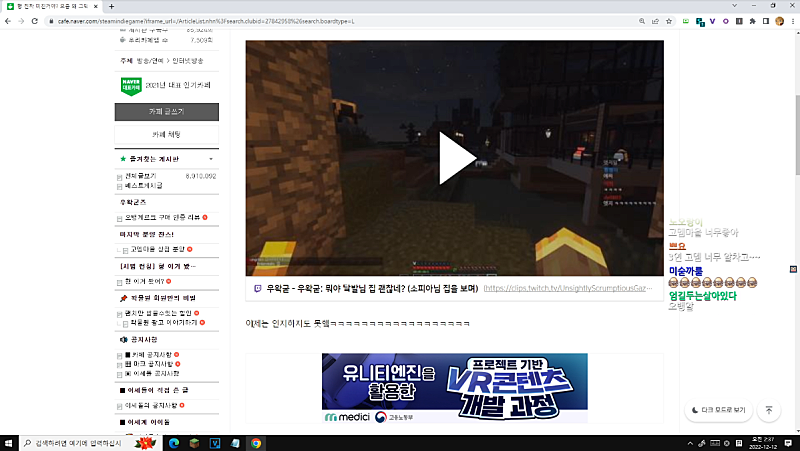Show hidden system tray icons
The height and width of the screenshot is (451, 800).
690,443
